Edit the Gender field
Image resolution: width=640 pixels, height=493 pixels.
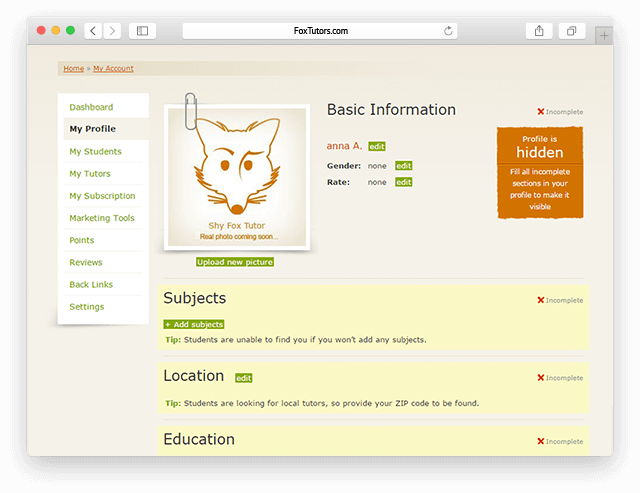[x=403, y=166]
